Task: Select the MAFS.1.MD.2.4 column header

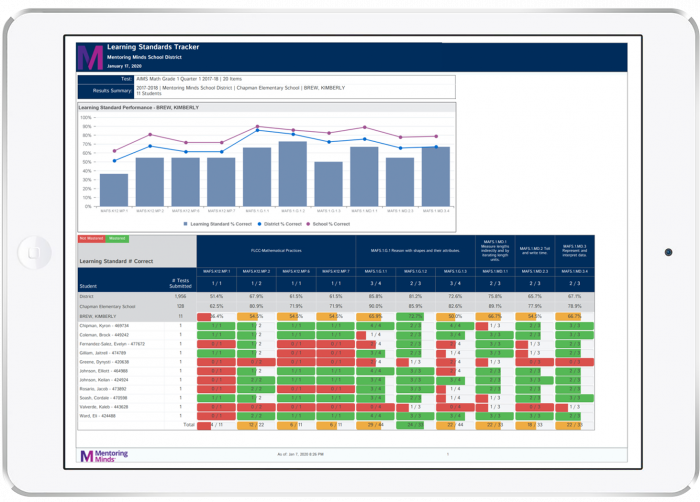Action: coord(572,271)
